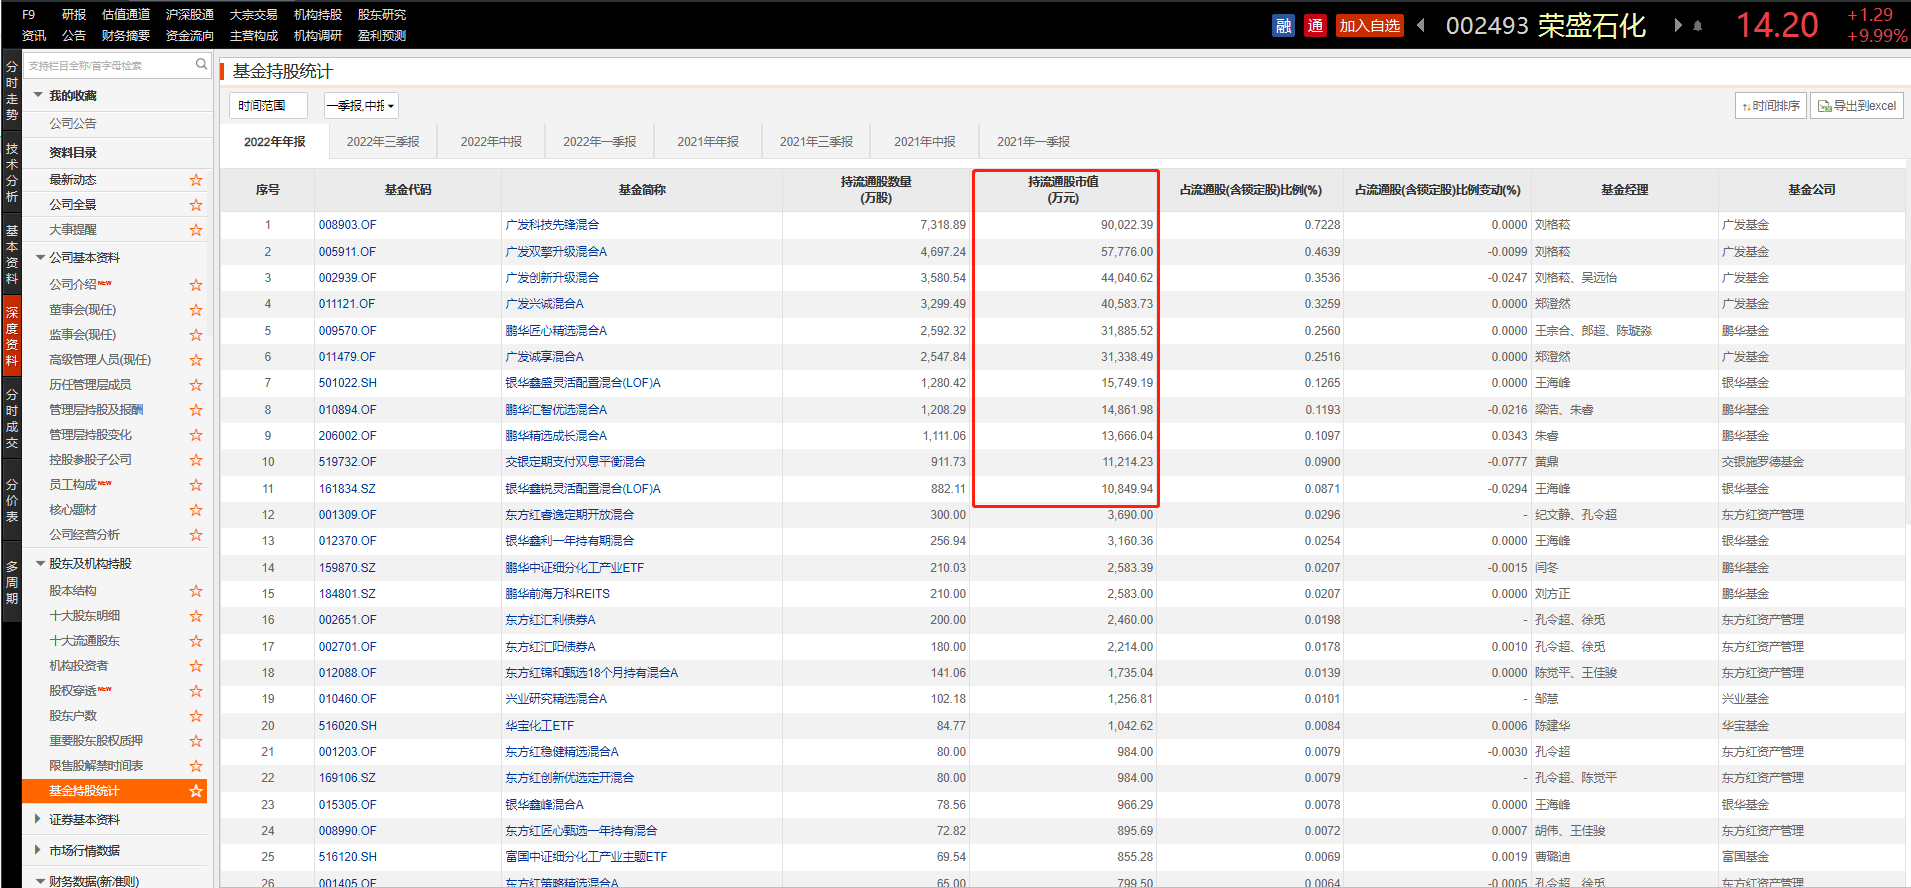Go to previous stock with left arrow
1911x888 pixels.
(x=1421, y=26)
